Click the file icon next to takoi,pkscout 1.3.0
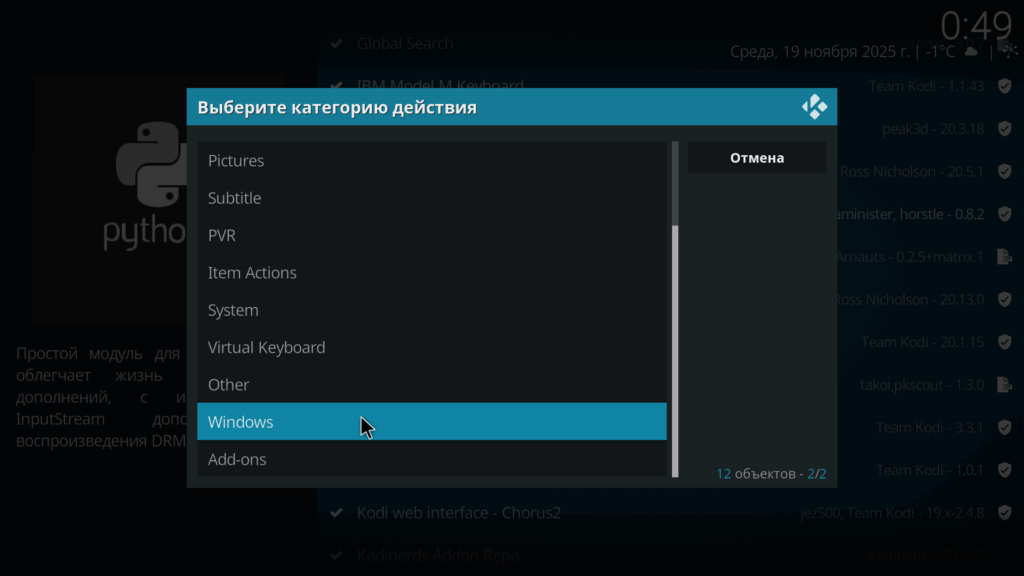Viewport: 1024px width, 576px height. pos(1003,385)
